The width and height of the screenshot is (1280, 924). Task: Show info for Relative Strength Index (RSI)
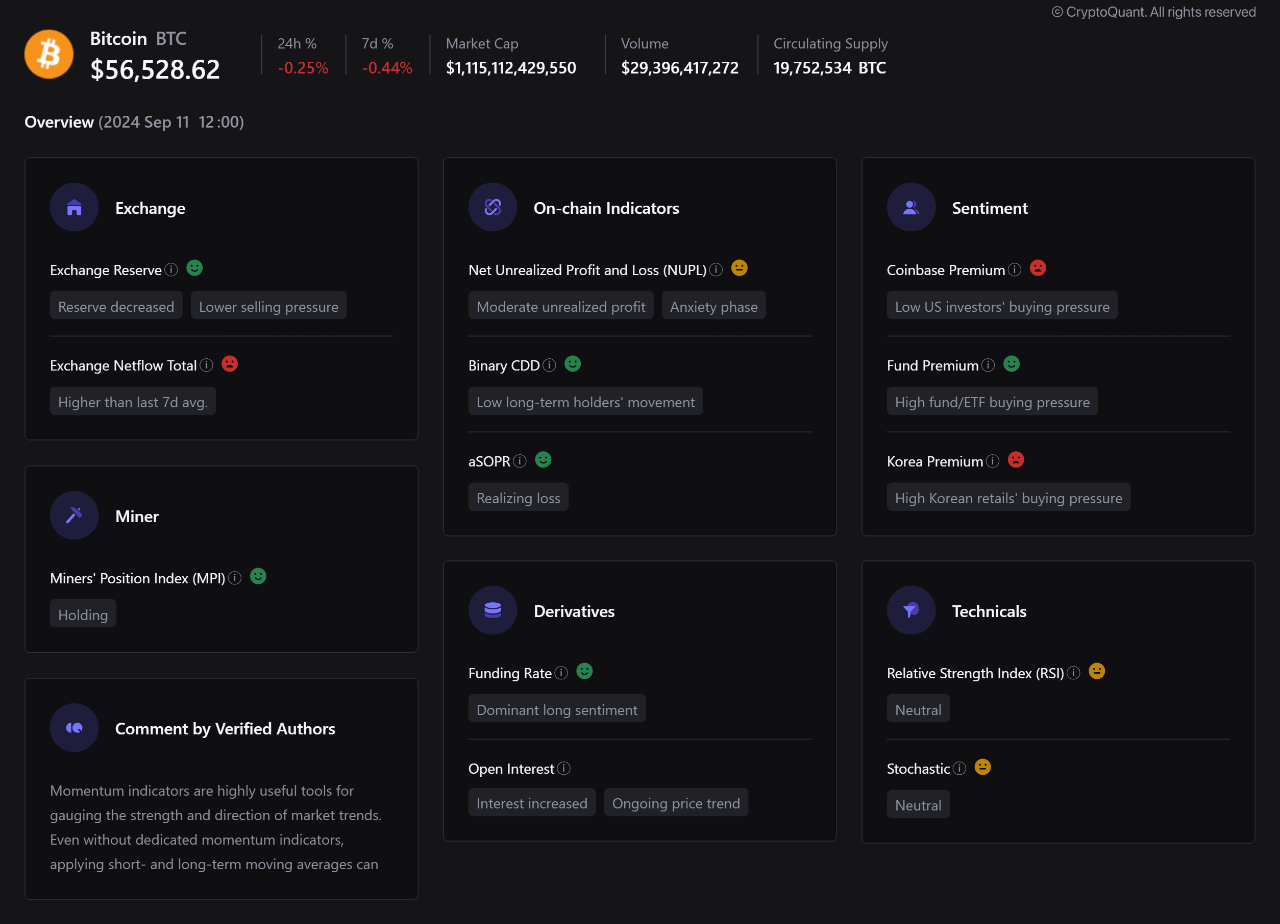[x=1074, y=673]
